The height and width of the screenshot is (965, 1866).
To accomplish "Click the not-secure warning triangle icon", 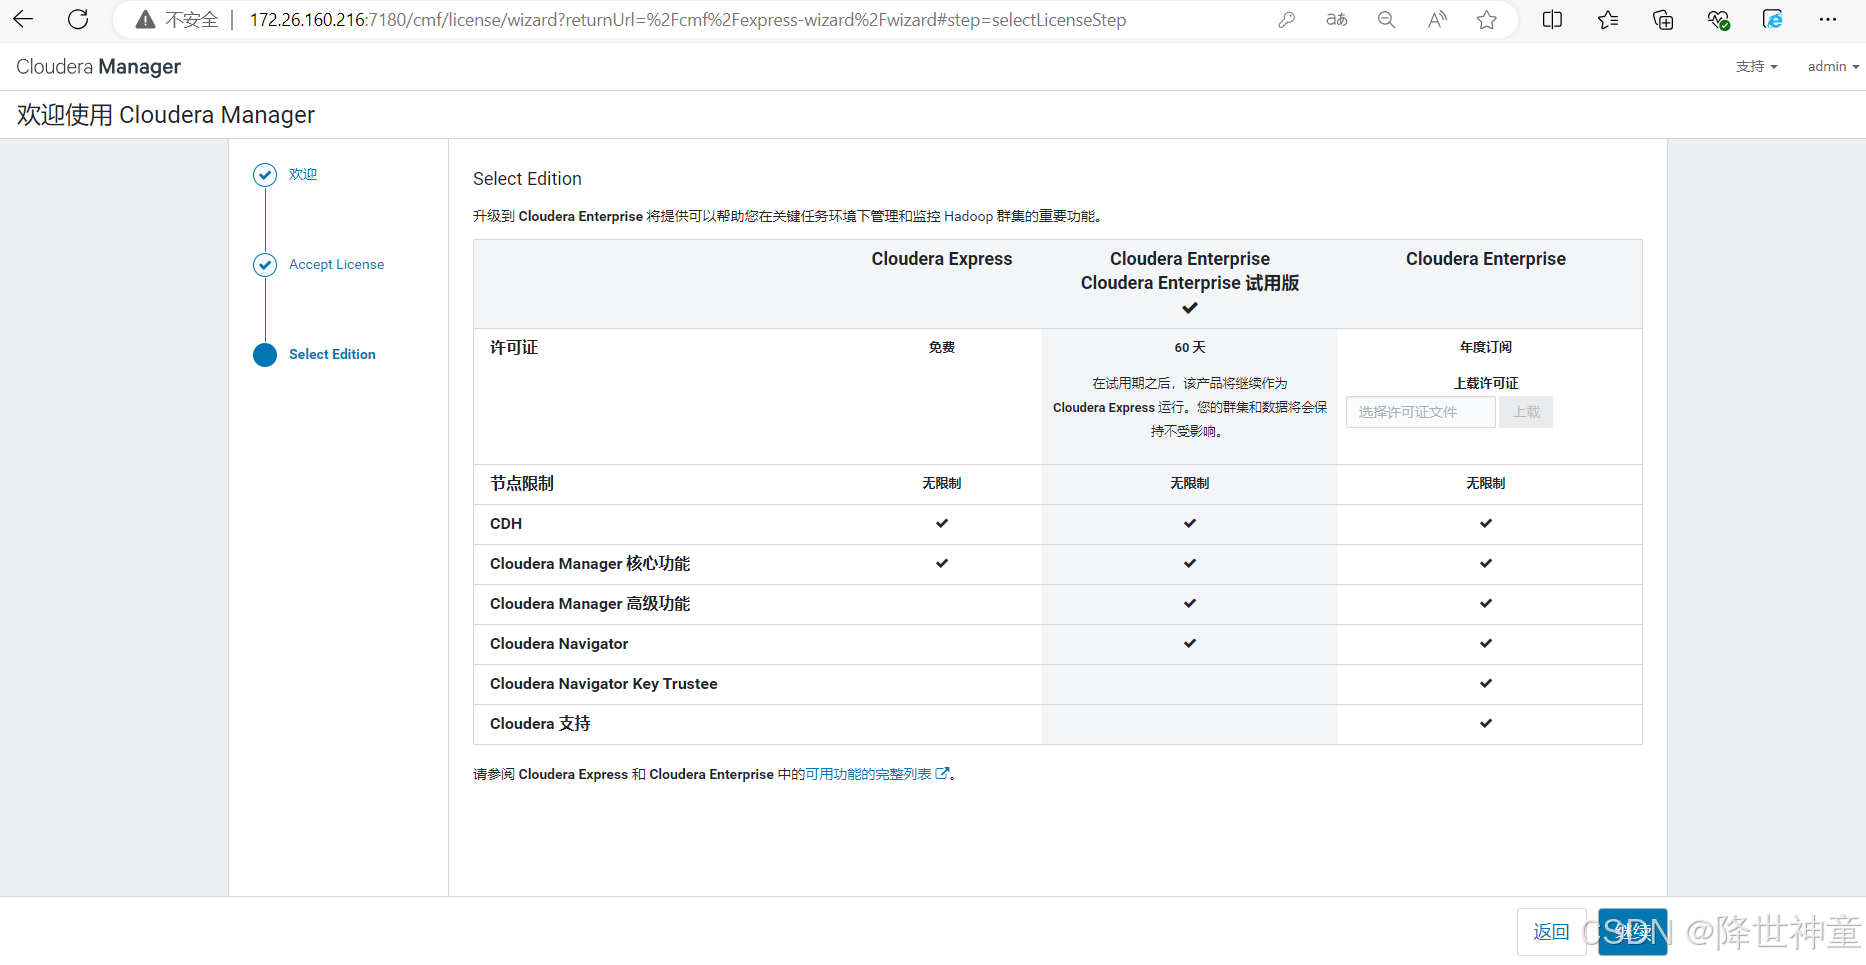I will (145, 19).
